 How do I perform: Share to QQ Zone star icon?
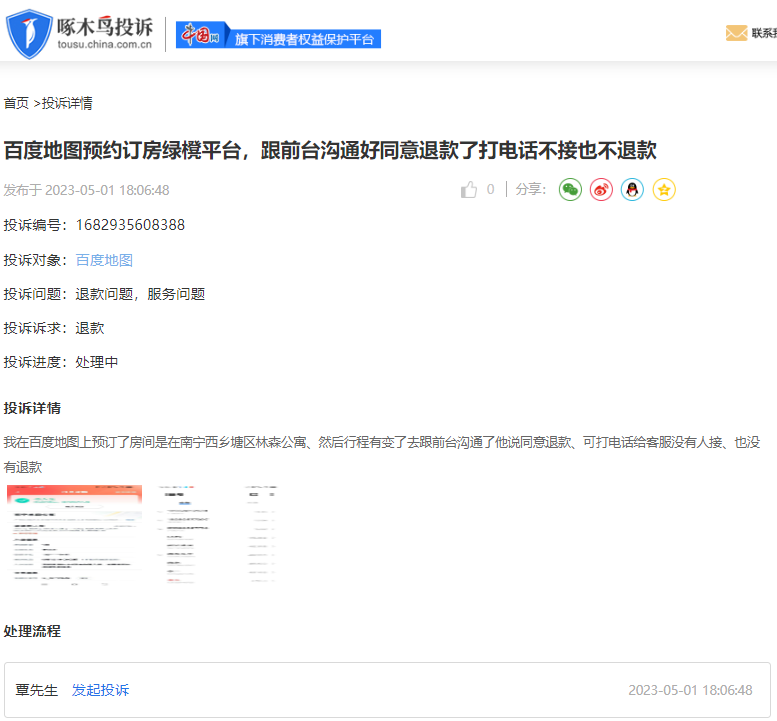(x=664, y=190)
